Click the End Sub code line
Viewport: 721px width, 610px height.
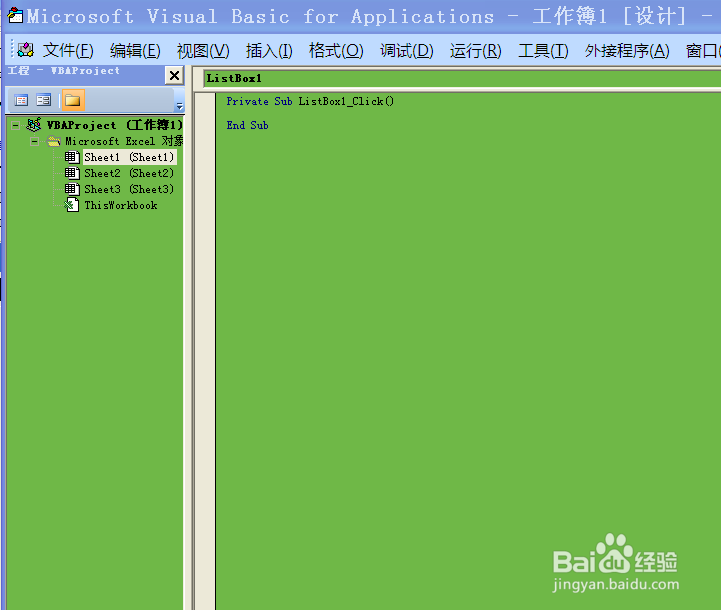pyautogui.click(x=247, y=125)
